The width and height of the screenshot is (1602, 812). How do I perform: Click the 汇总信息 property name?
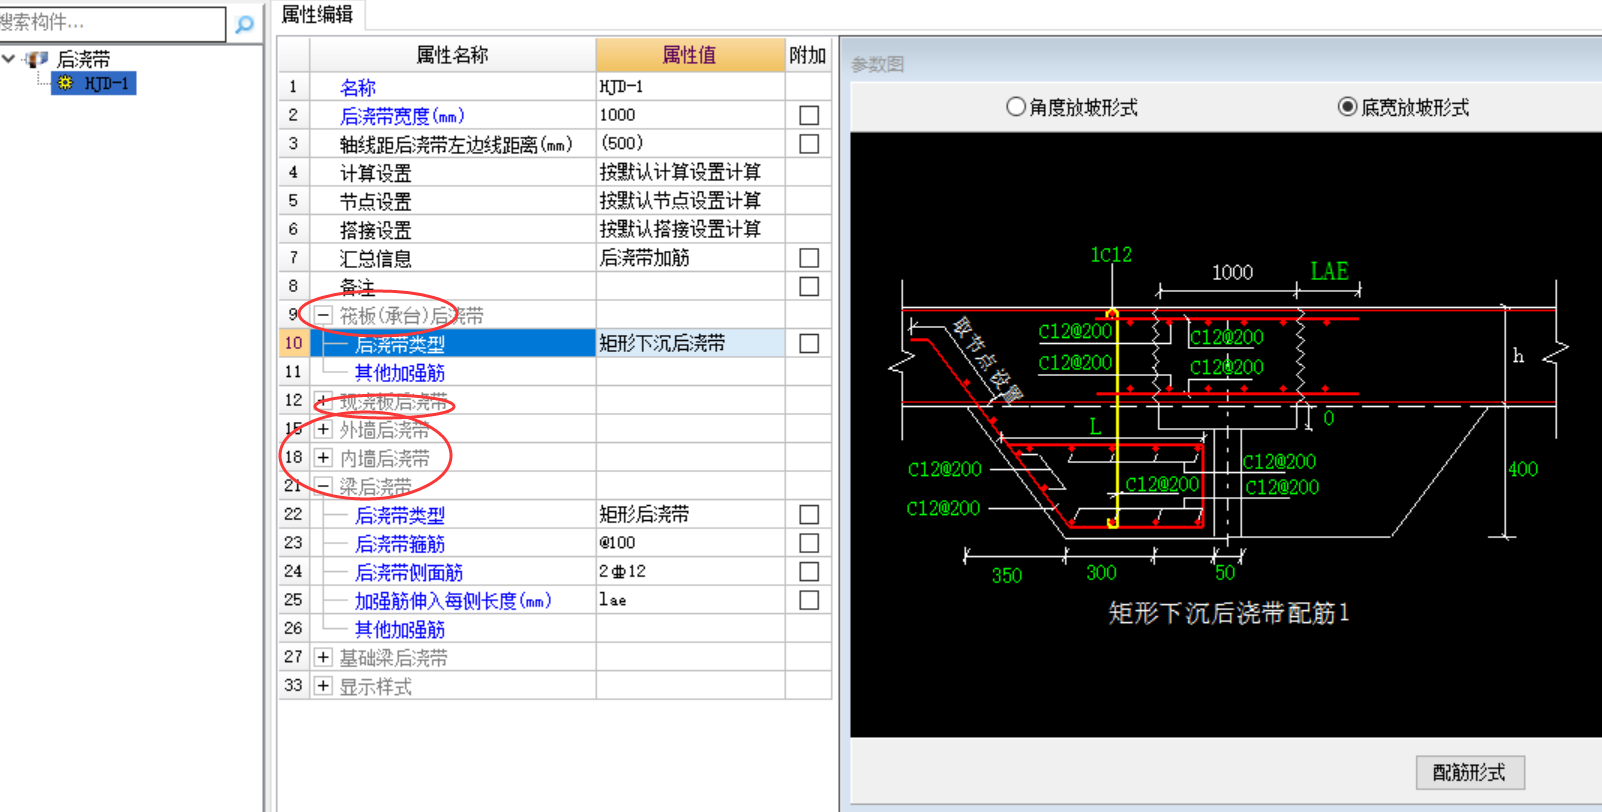click(x=375, y=259)
